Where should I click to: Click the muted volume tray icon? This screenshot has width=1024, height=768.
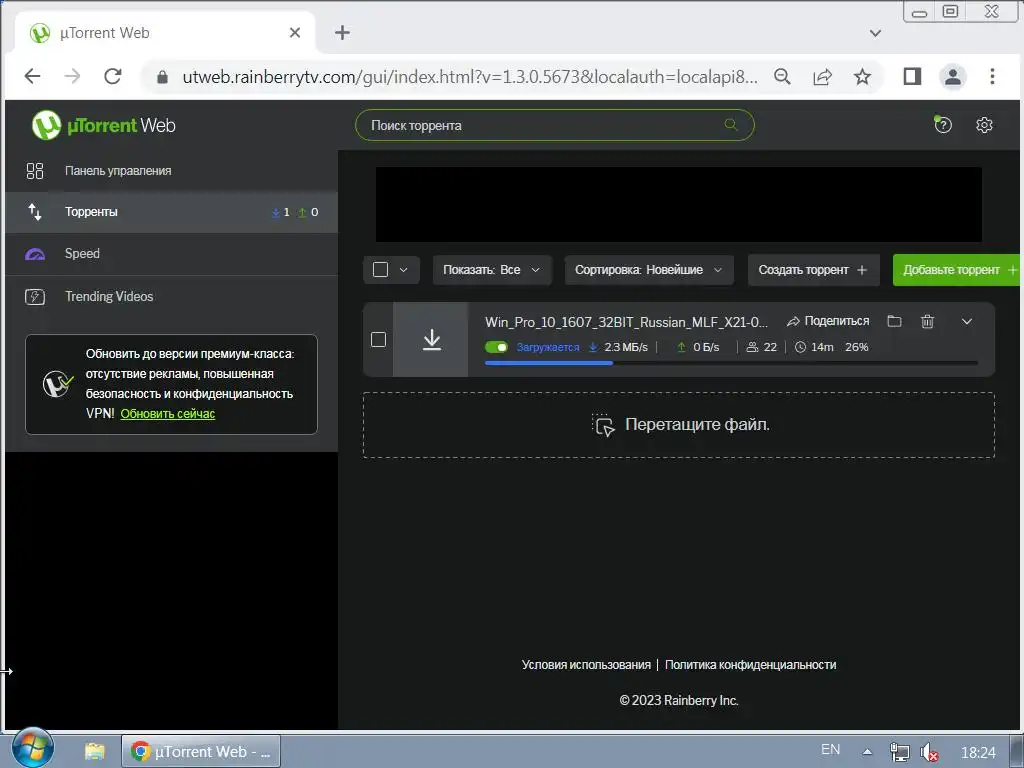[x=929, y=752]
